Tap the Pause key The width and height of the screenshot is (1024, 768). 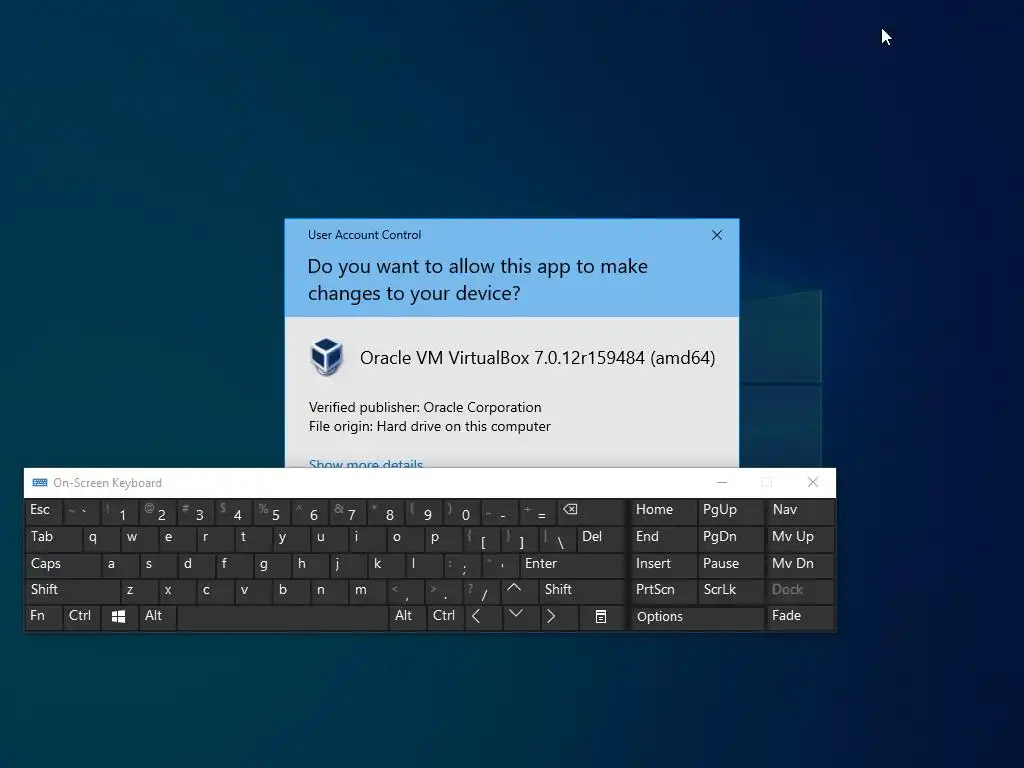[730, 565]
